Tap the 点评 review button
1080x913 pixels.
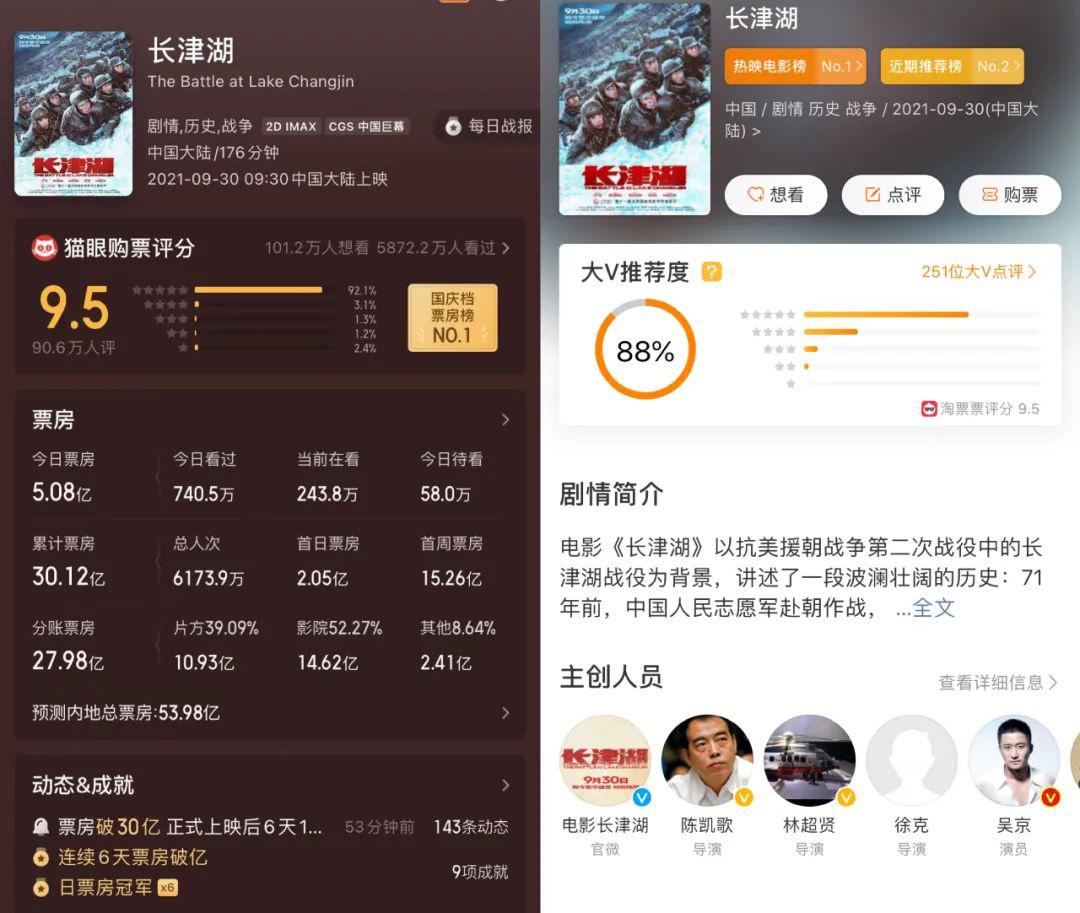pyautogui.click(x=893, y=195)
